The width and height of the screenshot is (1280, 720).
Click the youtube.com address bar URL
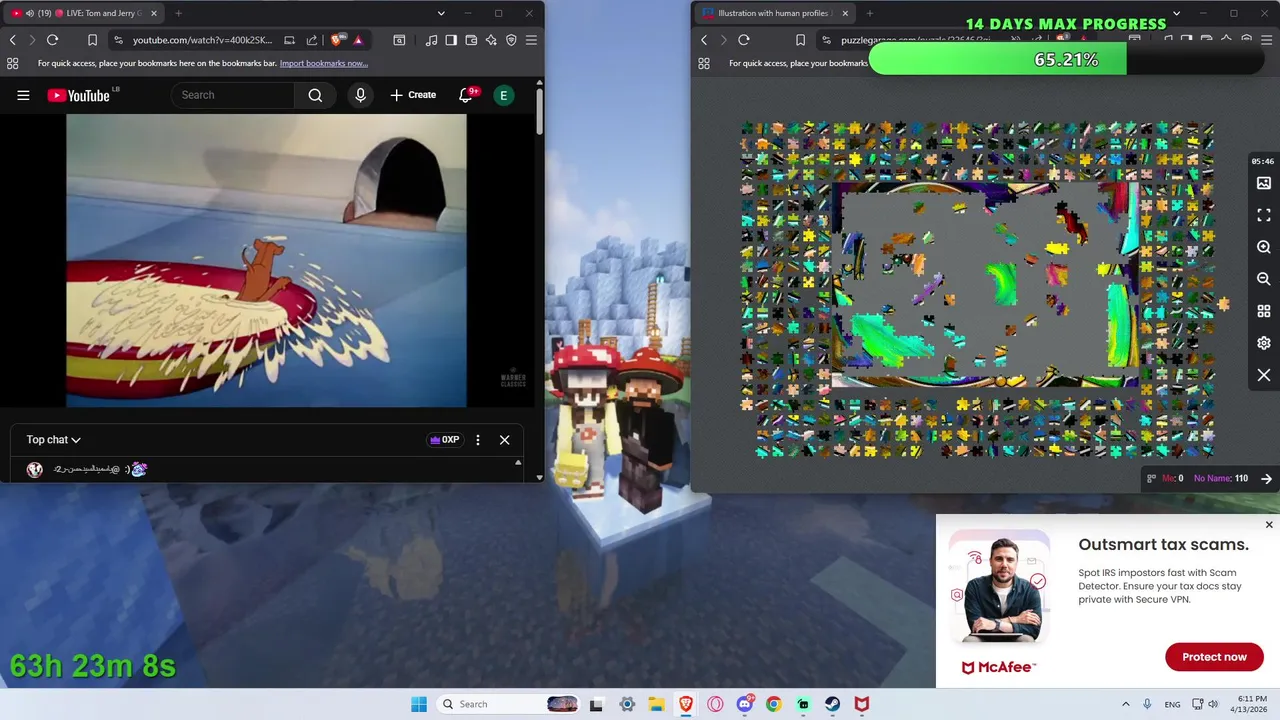202,40
